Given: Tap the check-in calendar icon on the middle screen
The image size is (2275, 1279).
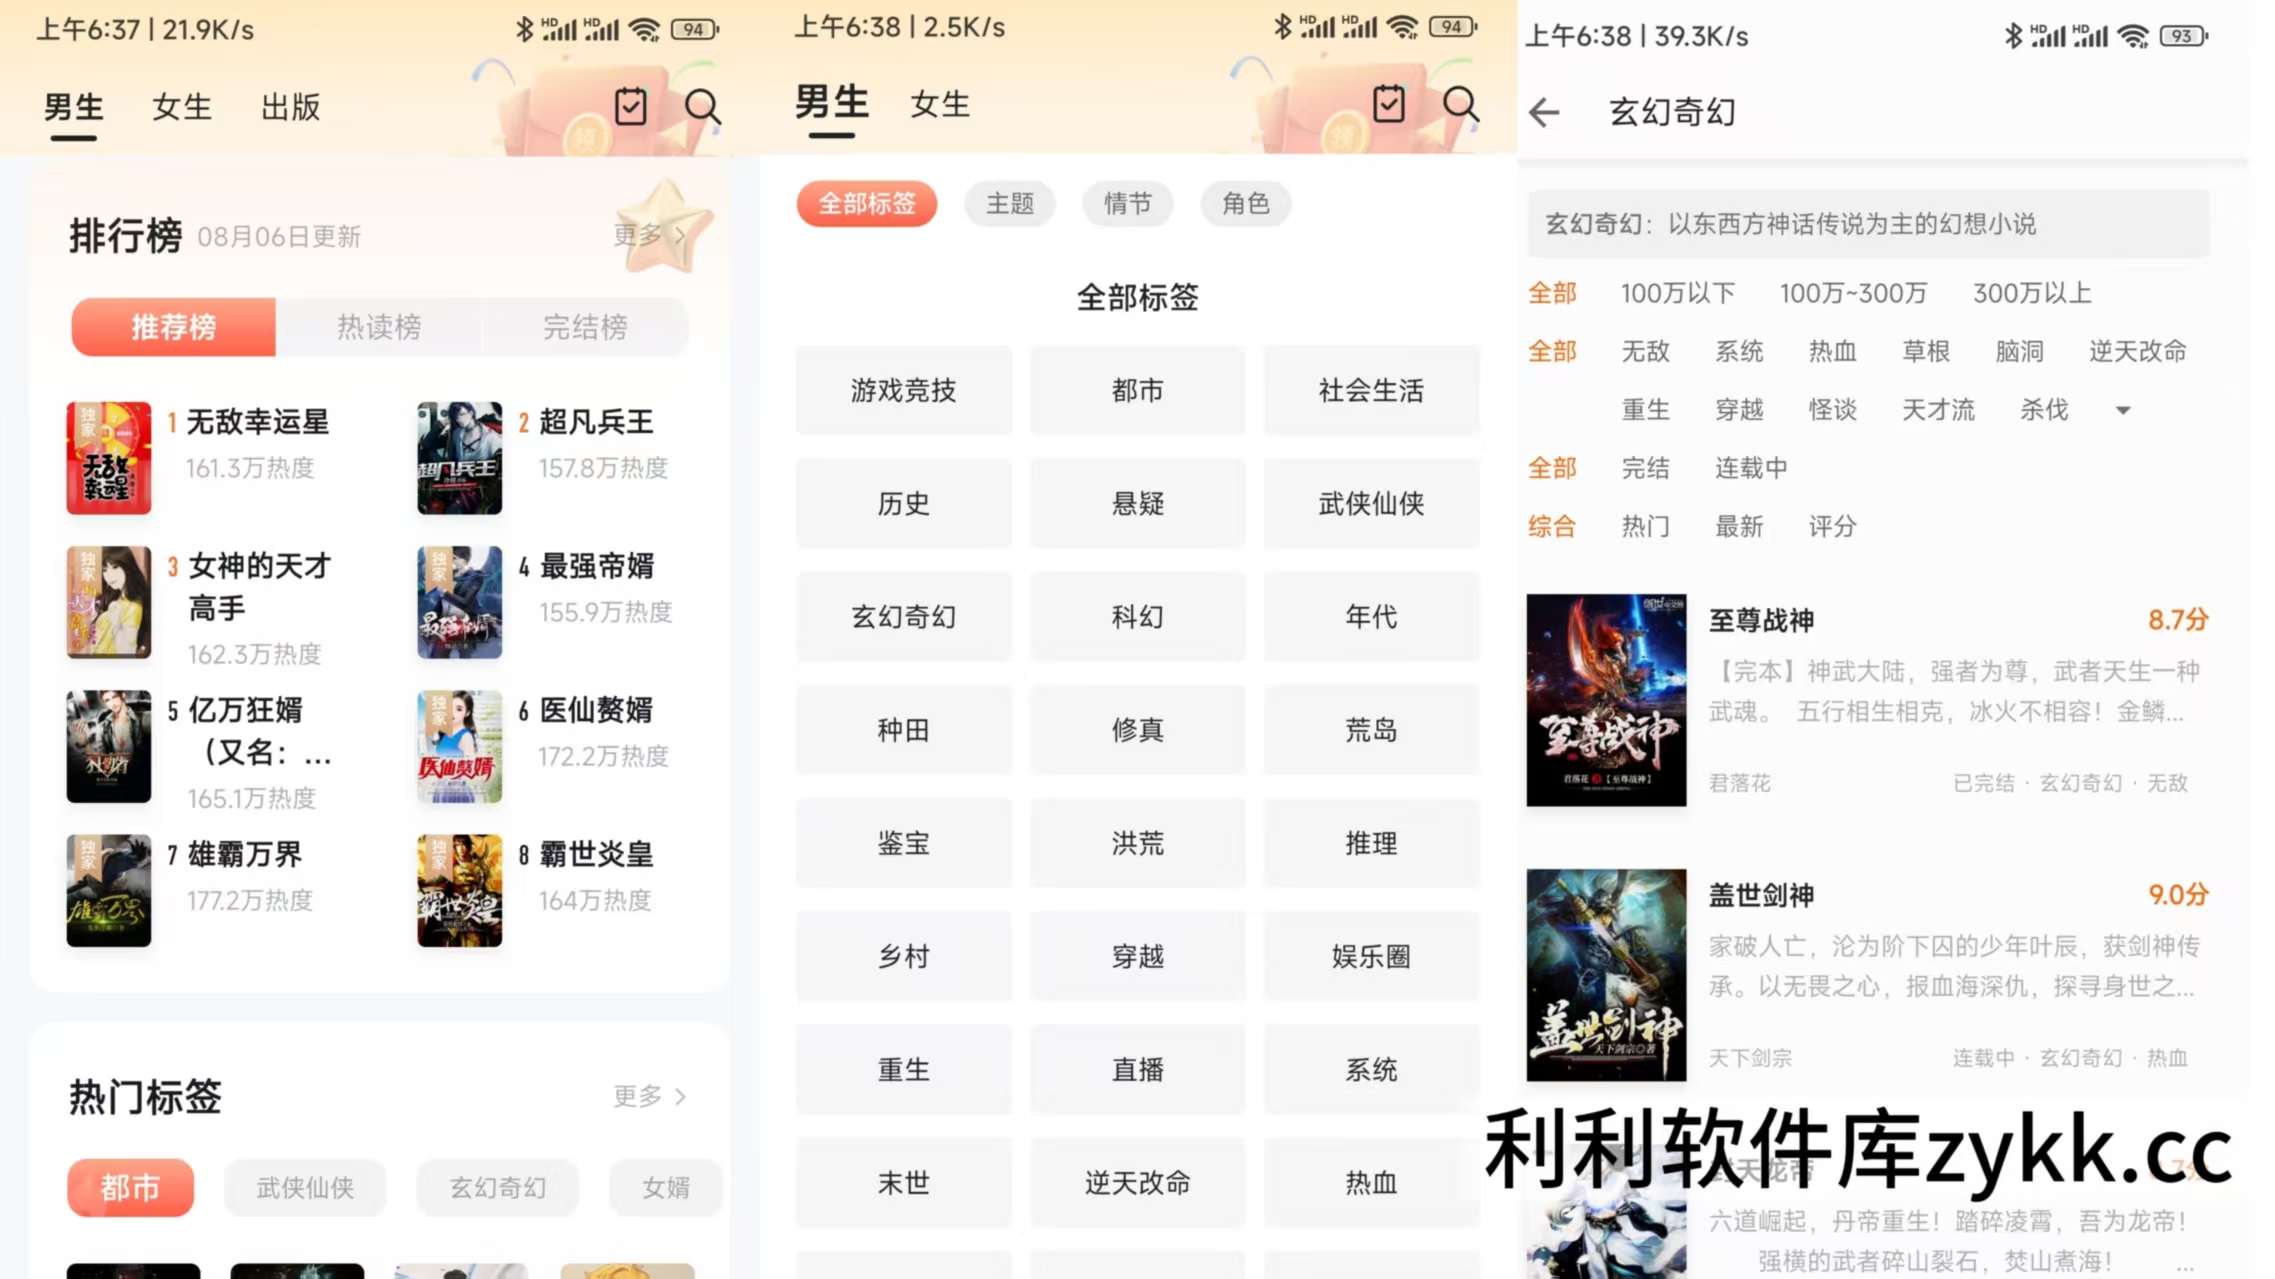Looking at the screenshot, I should [x=1389, y=104].
